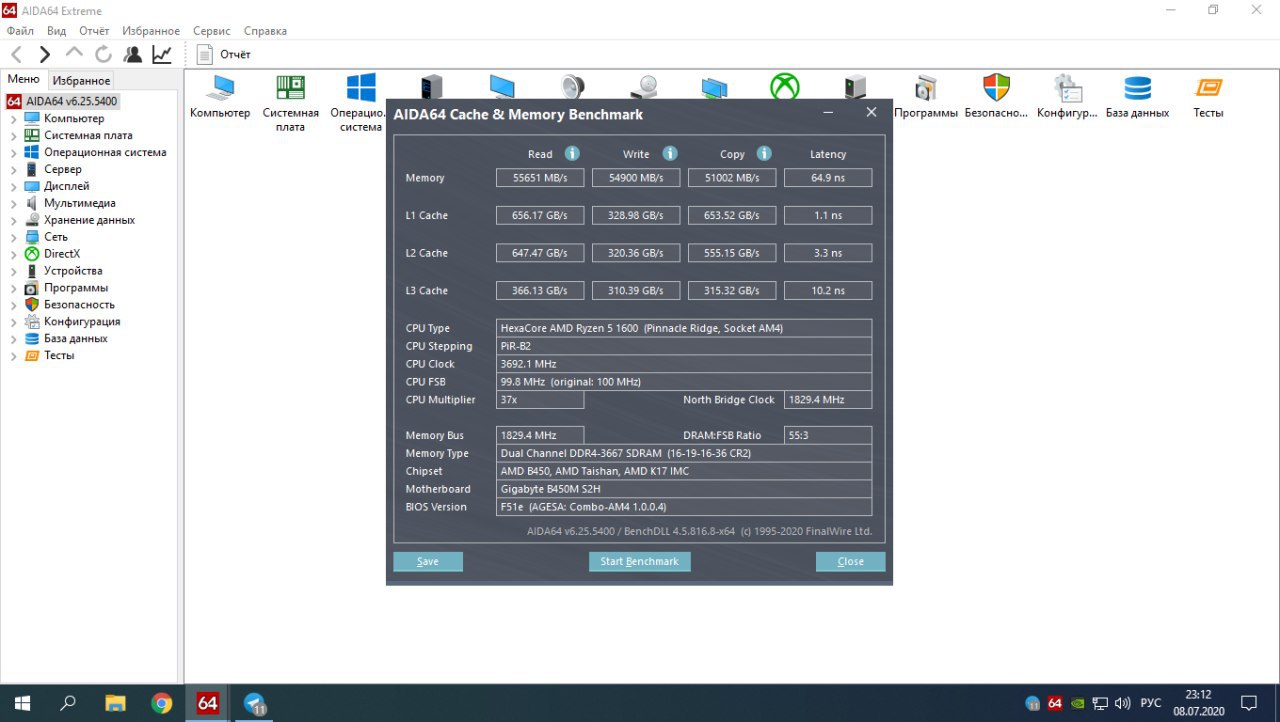Click the DirectX Xbox icon in main pane
Image resolution: width=1280 pixels, height=722 pixels.
pyautogui.click(x=784, y=86)
